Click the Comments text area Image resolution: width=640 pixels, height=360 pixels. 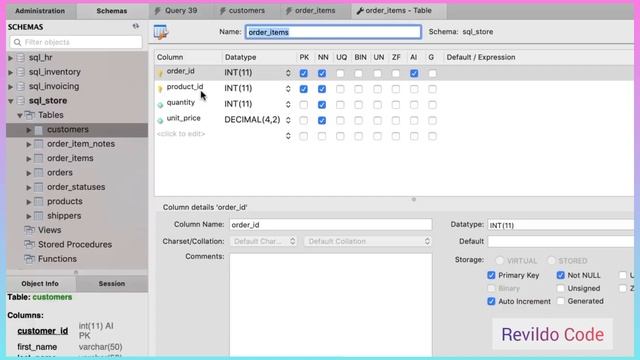point(331,304)
